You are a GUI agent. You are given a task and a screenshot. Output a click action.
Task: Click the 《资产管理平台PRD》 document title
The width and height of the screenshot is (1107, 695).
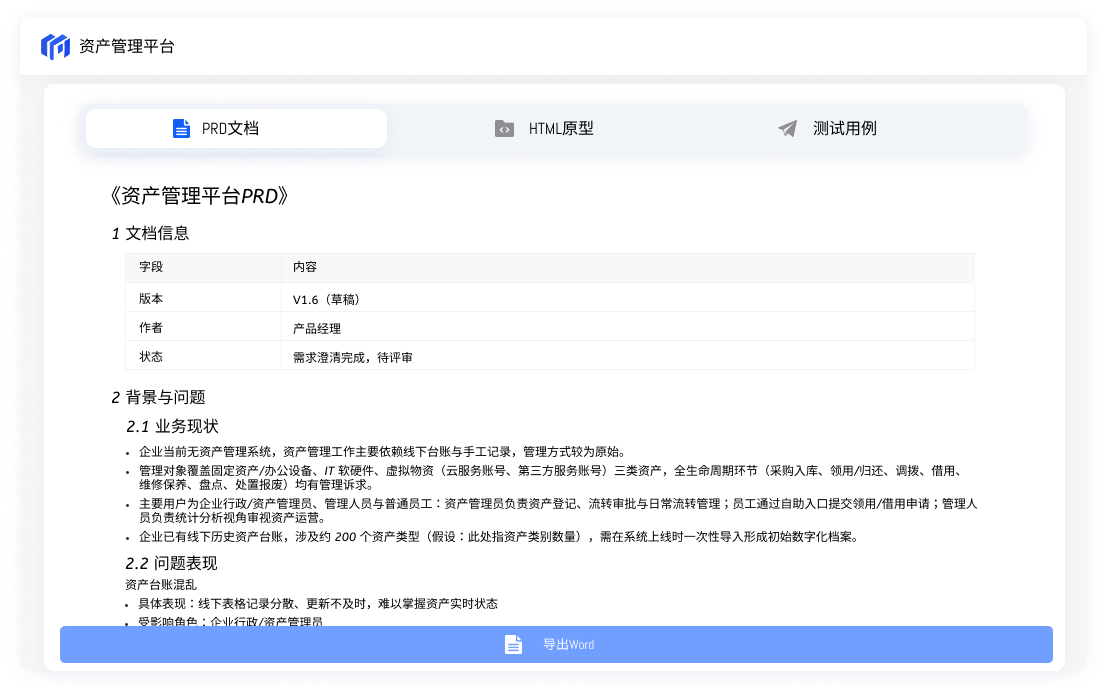tap(200, 196)
